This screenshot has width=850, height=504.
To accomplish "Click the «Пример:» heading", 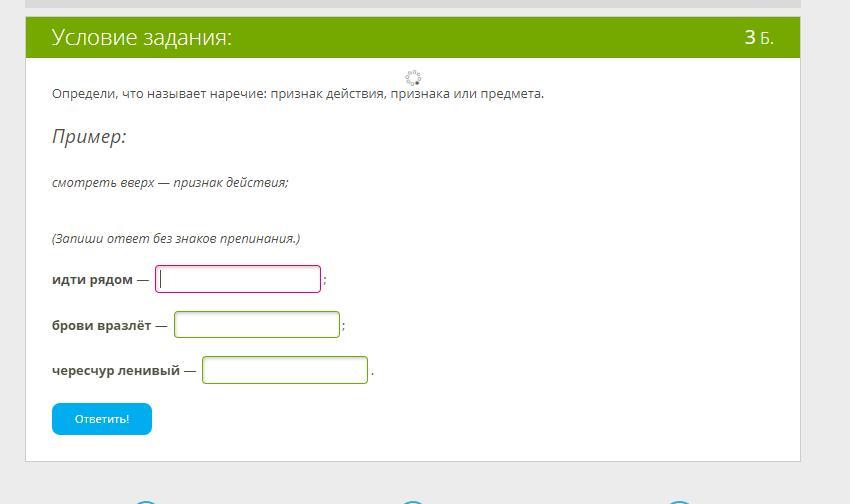I will coord(89,136).
